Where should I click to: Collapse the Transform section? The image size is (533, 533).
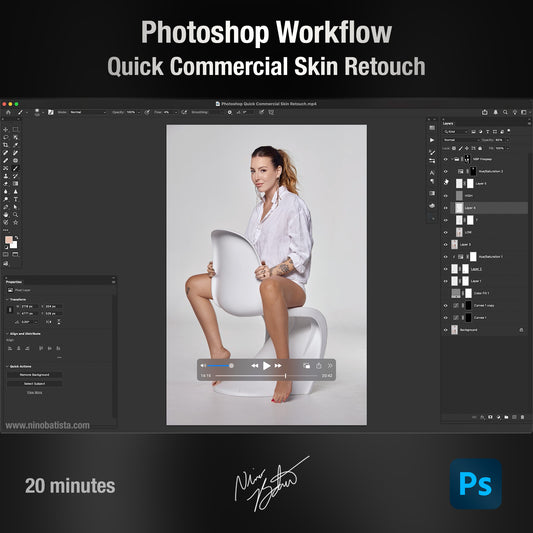click(x=7, y=299)
